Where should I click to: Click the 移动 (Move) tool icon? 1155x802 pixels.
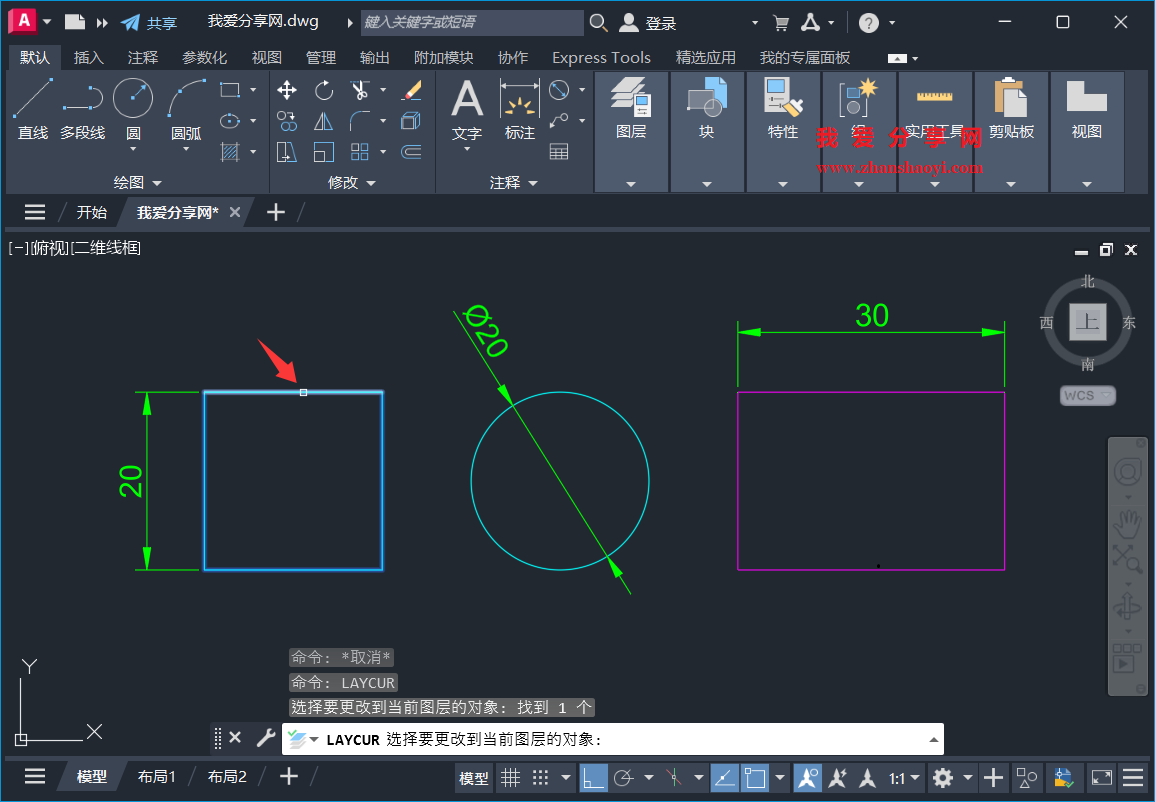pyautogui.click(x=287, y=89)
